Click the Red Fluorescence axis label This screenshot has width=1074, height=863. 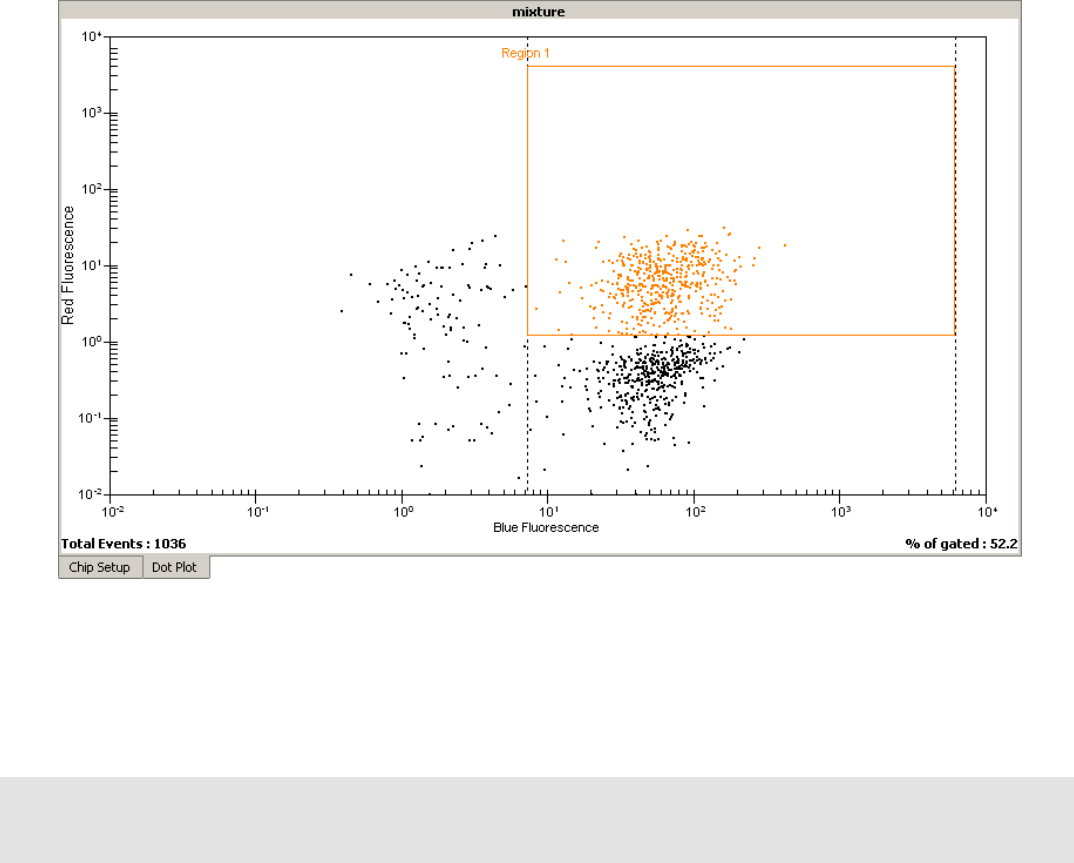[67, 266]
